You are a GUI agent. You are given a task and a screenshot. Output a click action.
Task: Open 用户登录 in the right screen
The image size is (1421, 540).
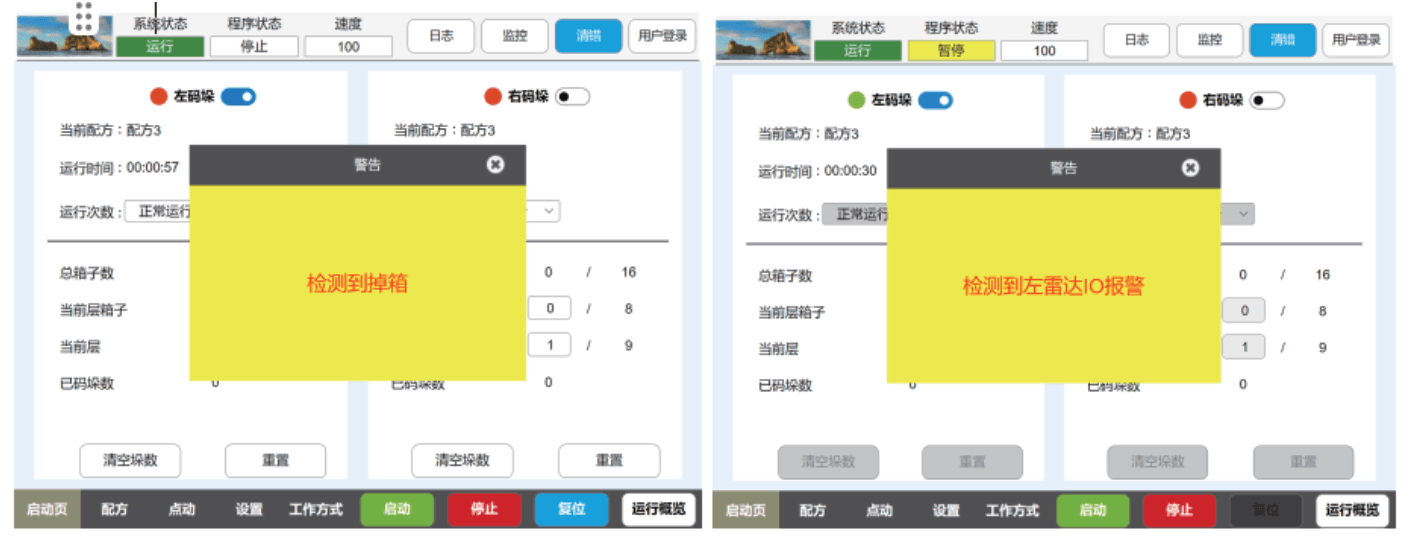[1356, 40]
